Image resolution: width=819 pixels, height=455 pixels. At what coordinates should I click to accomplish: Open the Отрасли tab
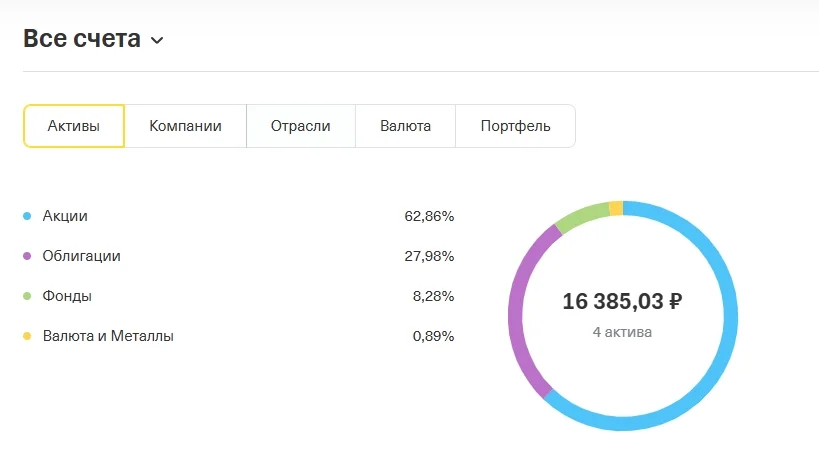point(301,126)
